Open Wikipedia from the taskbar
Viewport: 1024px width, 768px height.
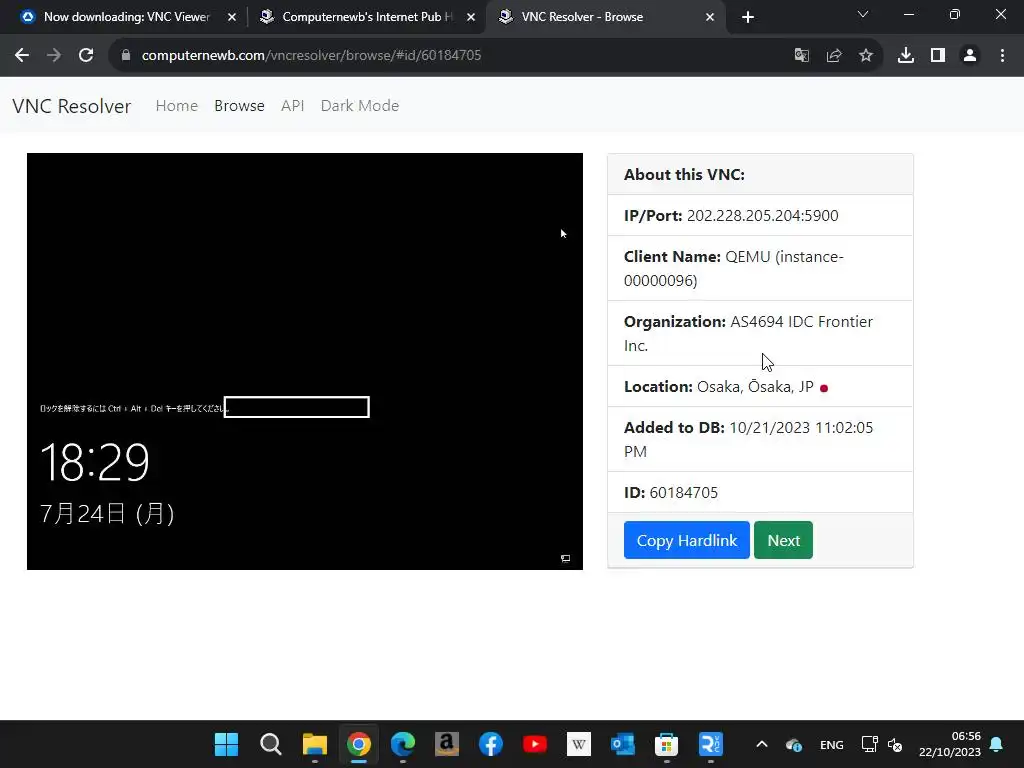coord(579,744)
